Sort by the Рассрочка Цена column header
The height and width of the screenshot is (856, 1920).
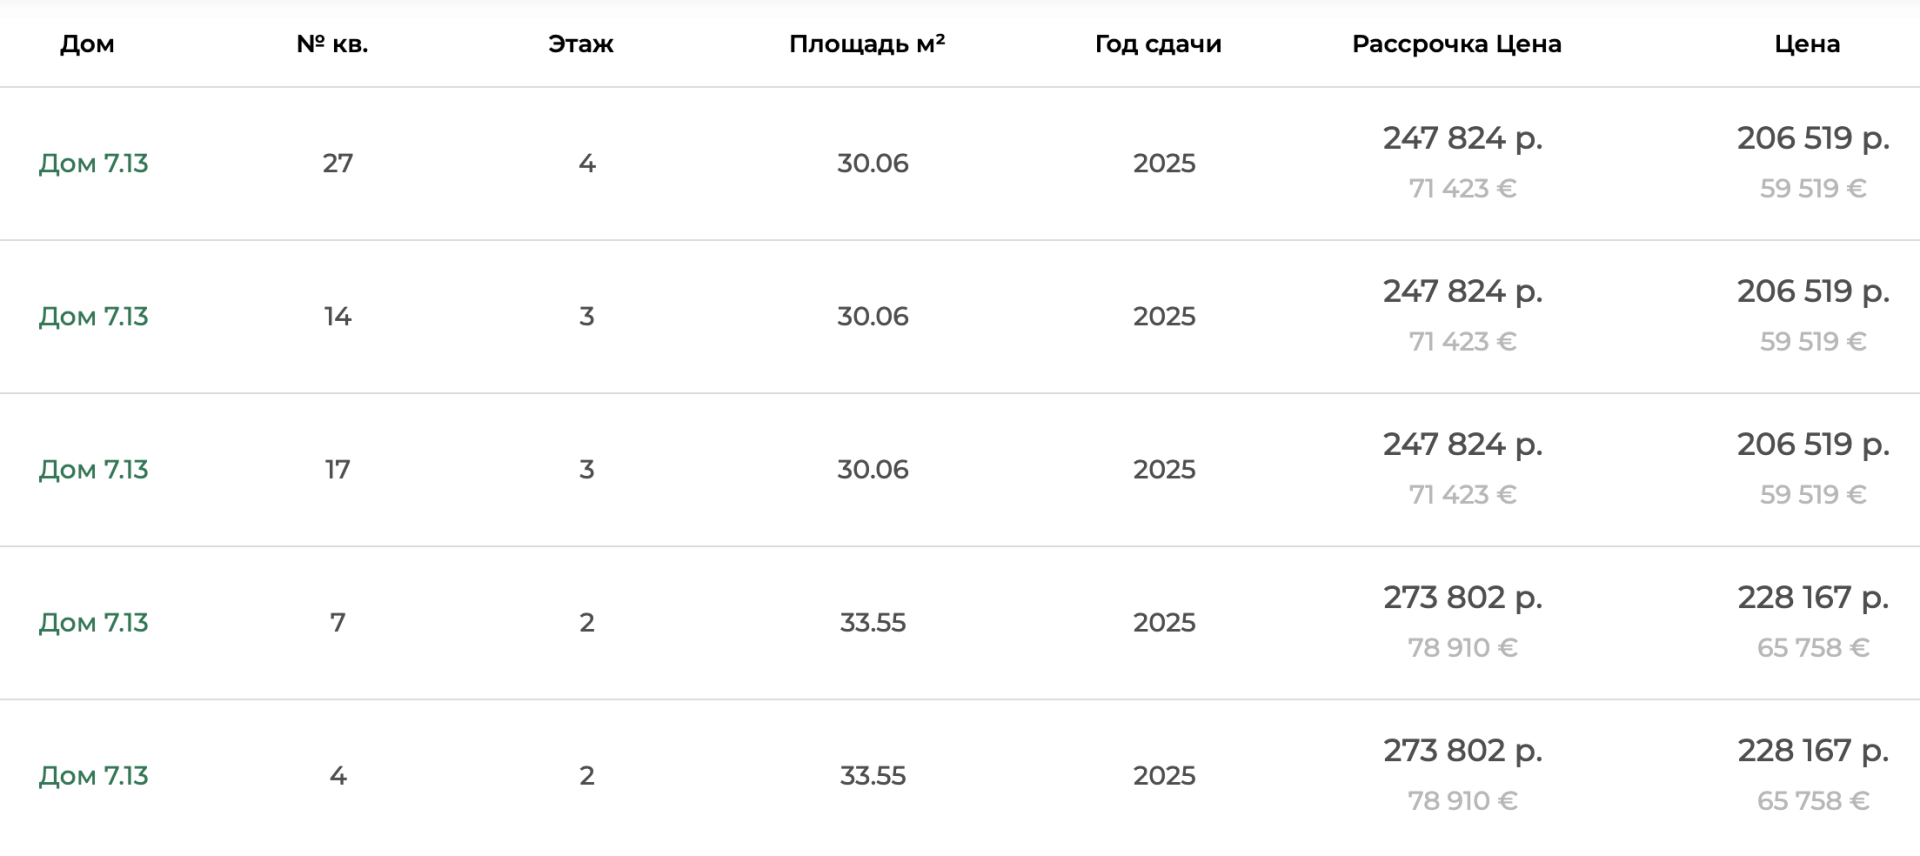(1458, 44)
